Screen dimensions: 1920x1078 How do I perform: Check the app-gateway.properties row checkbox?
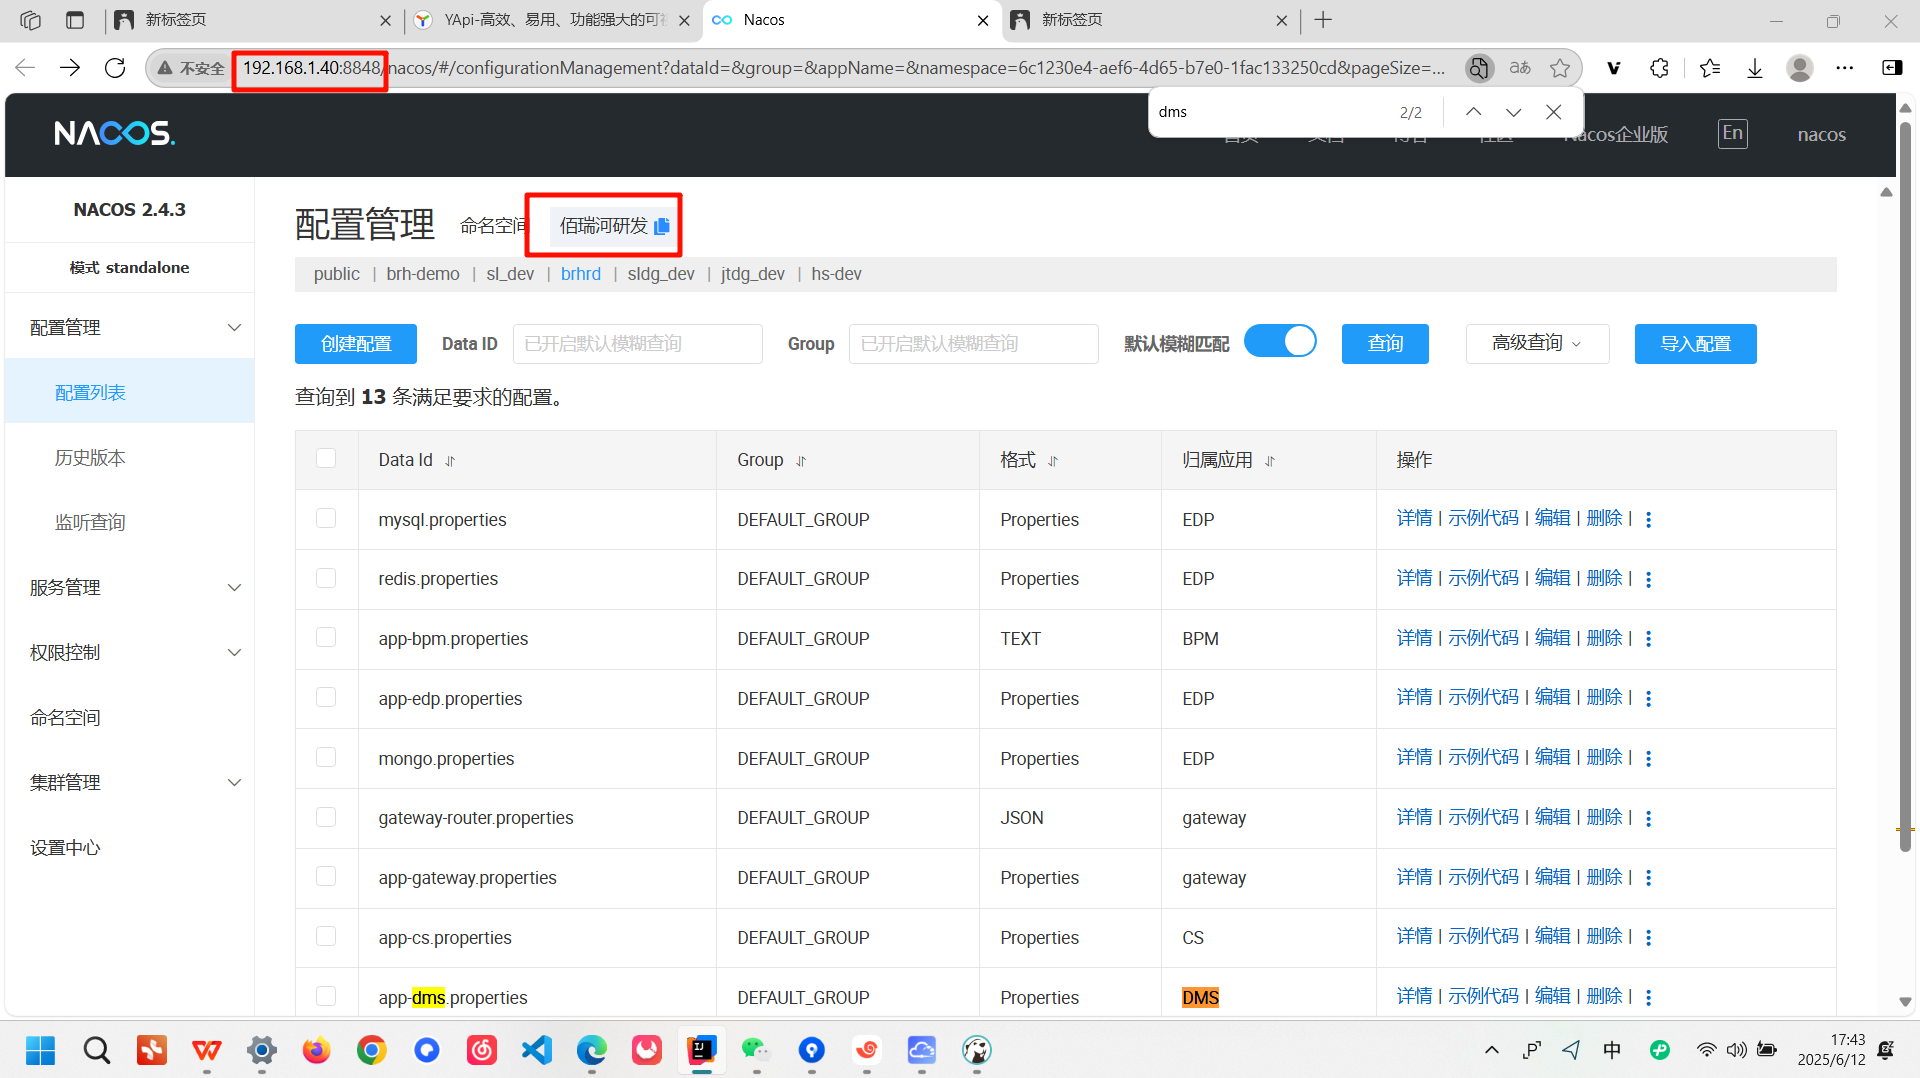point(326,876)
